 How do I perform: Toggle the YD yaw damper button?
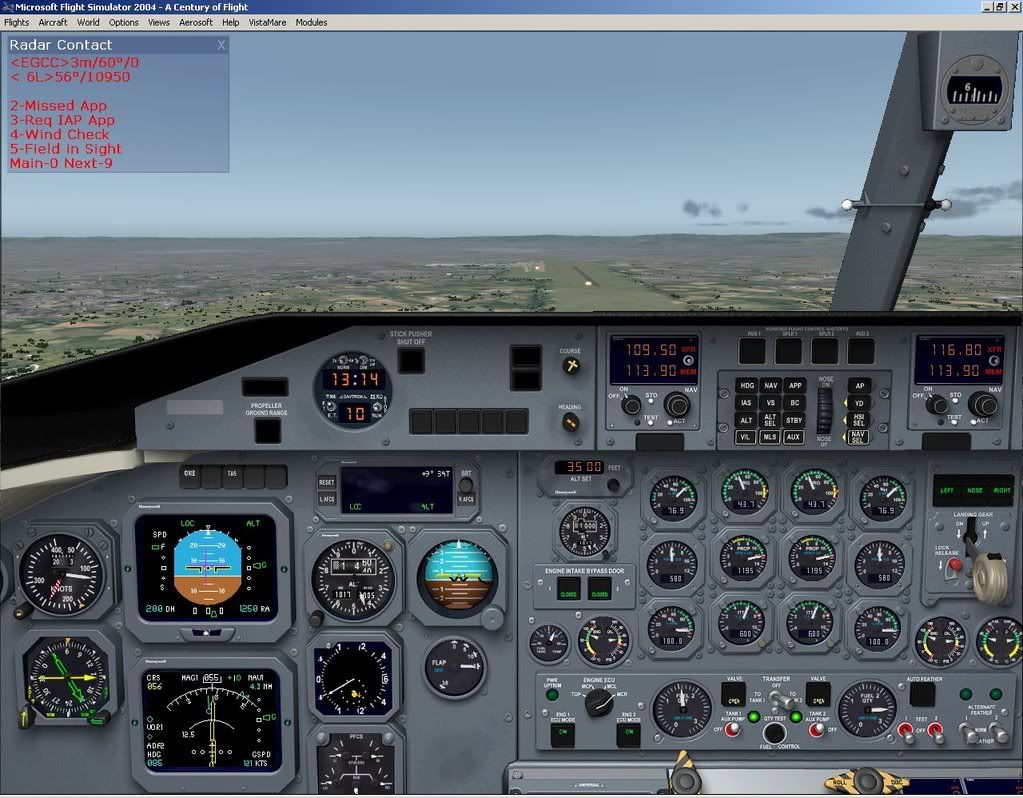click(859, 403)
